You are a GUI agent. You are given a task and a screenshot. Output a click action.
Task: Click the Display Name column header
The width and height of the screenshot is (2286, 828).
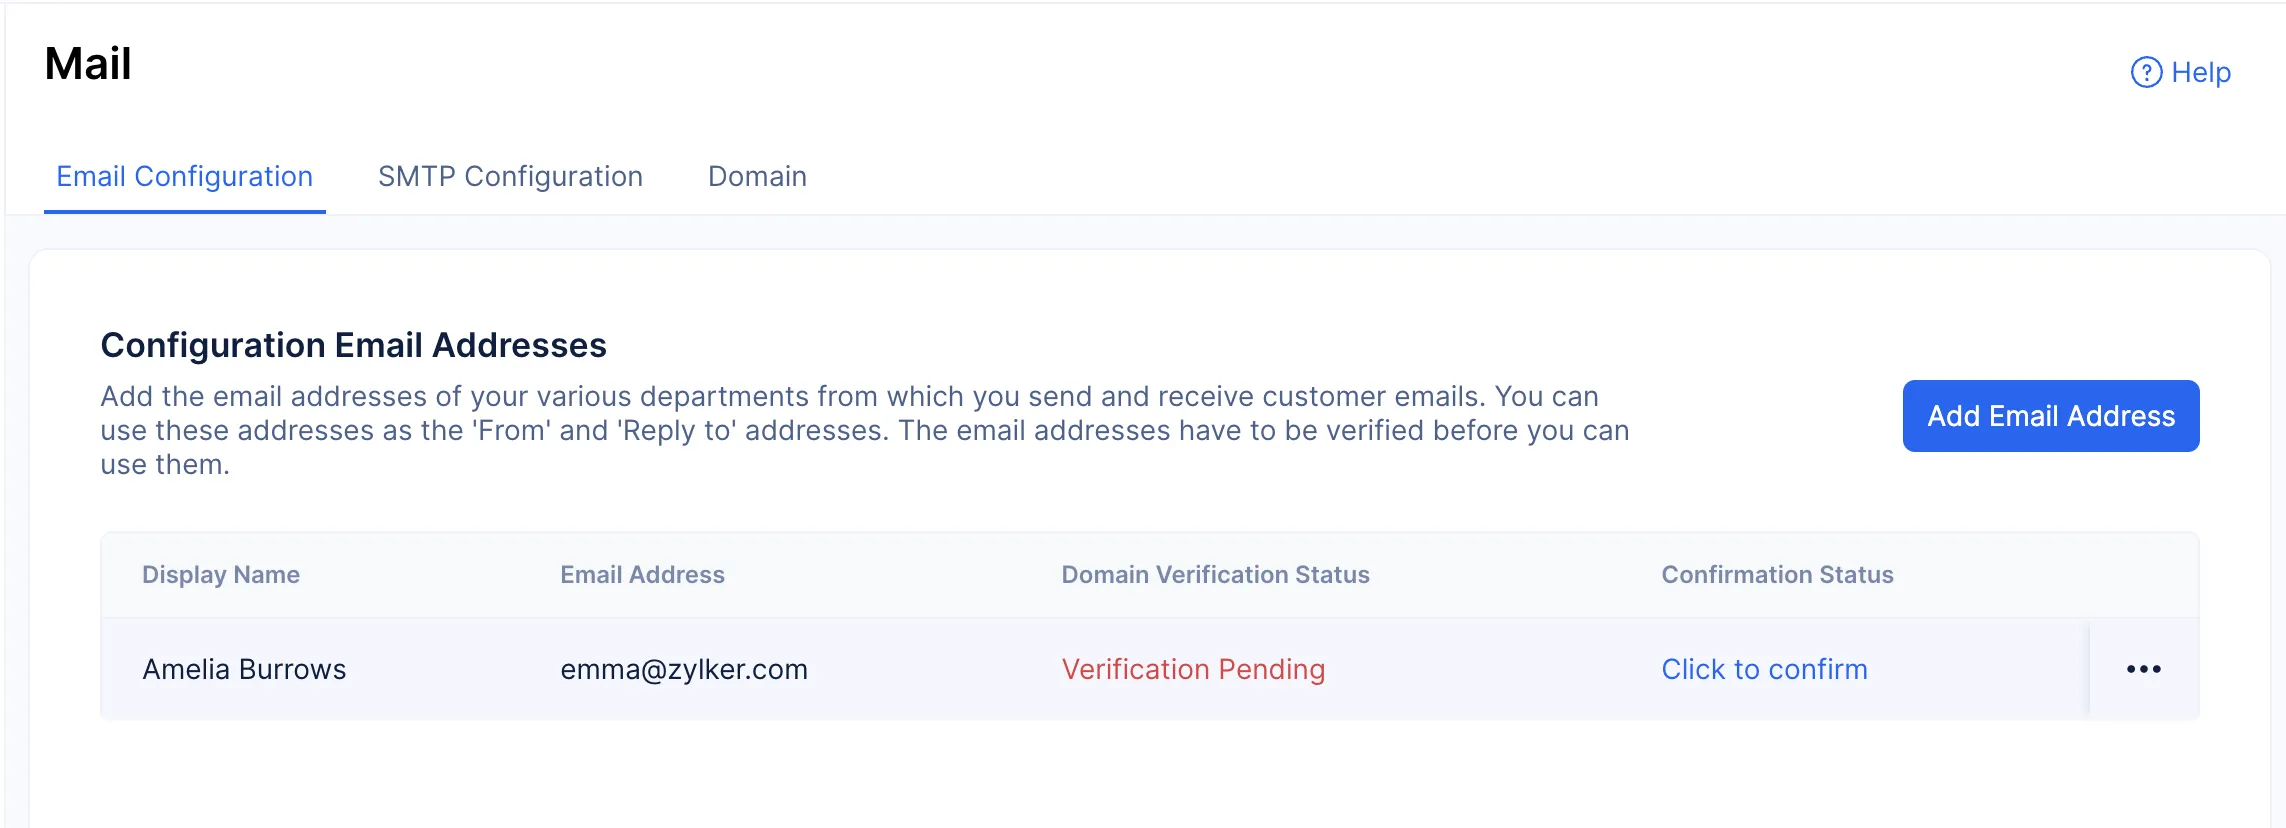pos(221,575)
